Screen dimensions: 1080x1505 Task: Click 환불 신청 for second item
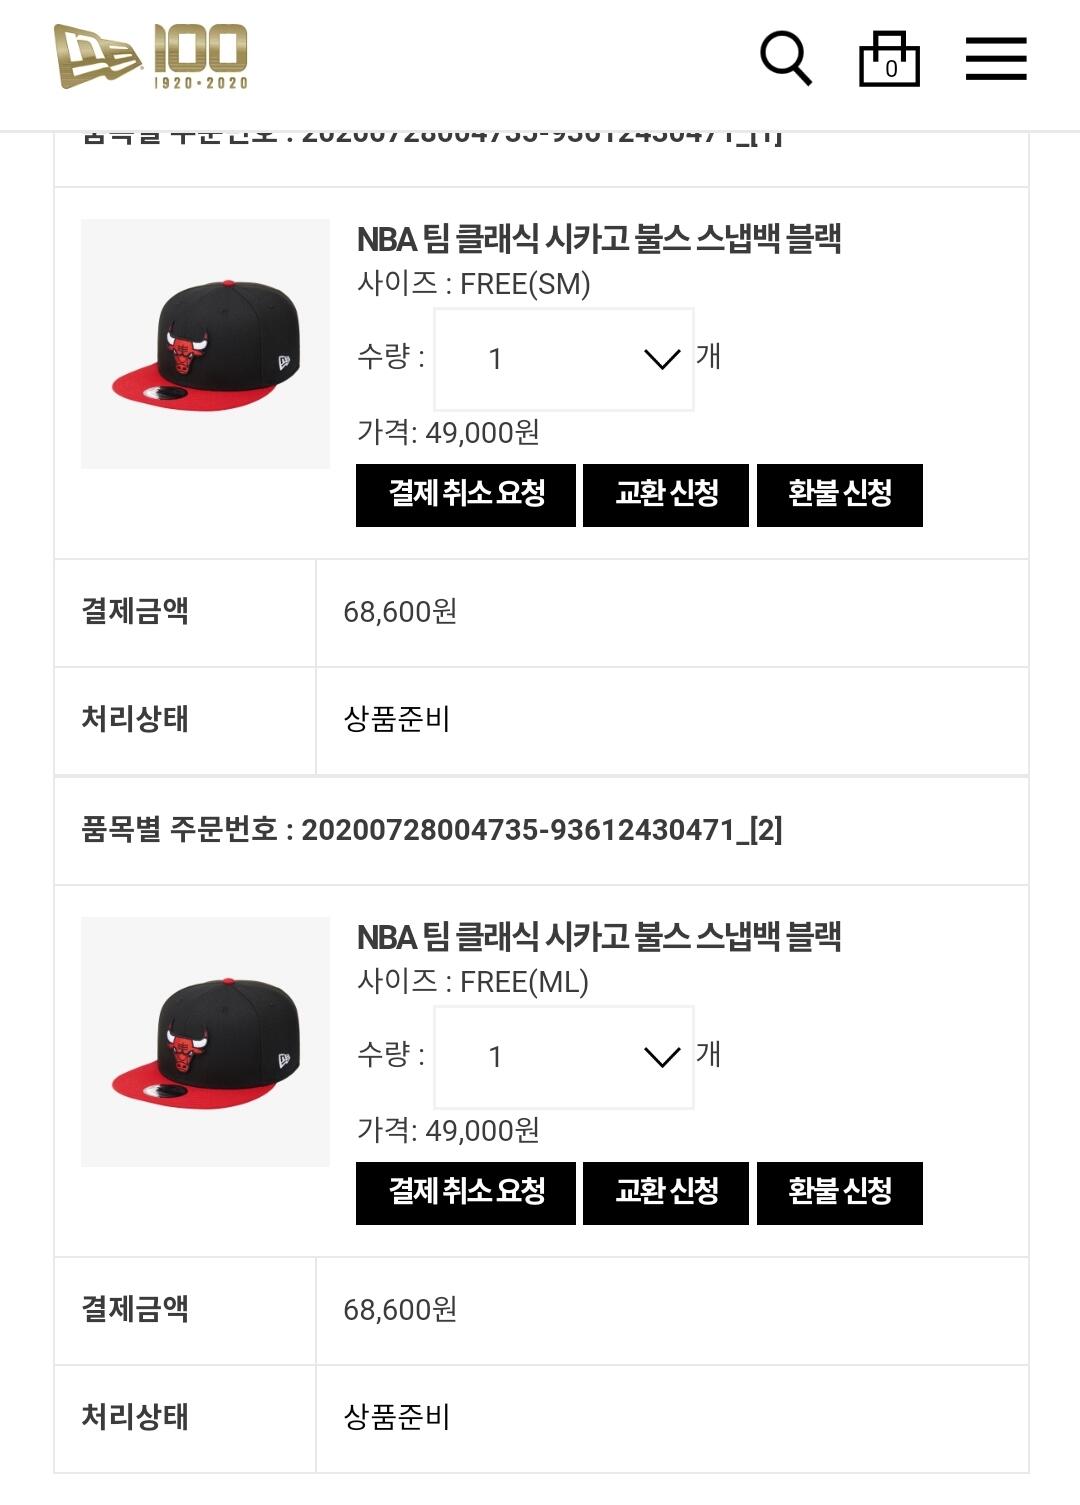pos(840,1192)
